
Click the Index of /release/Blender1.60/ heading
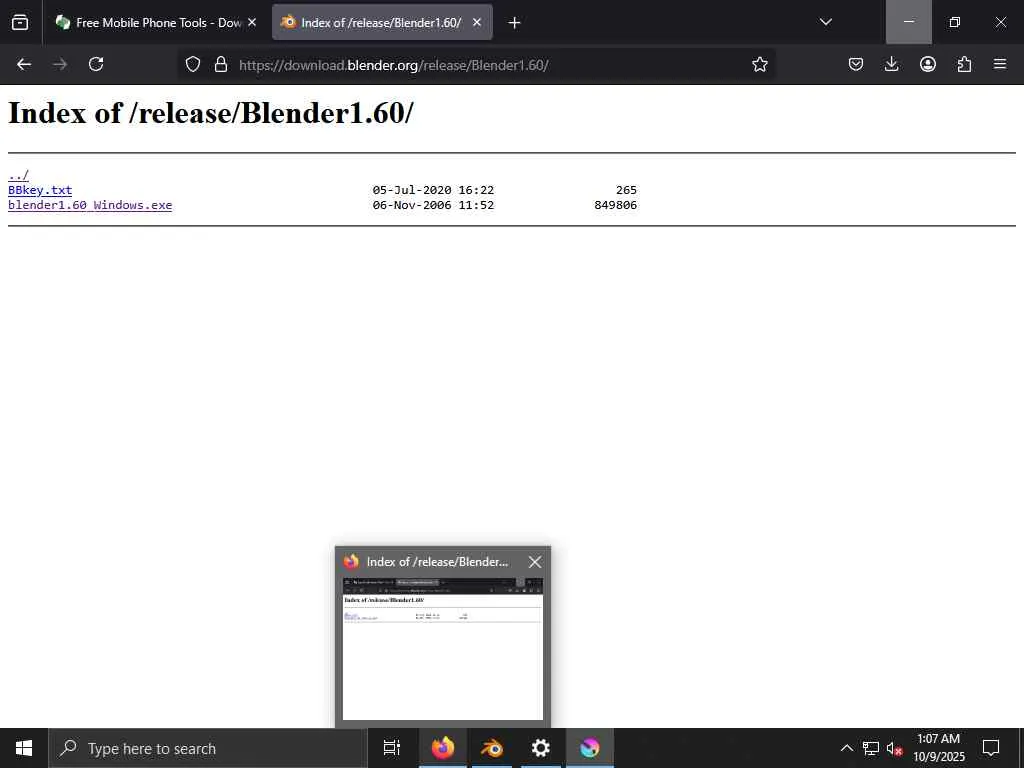[210, 113]
